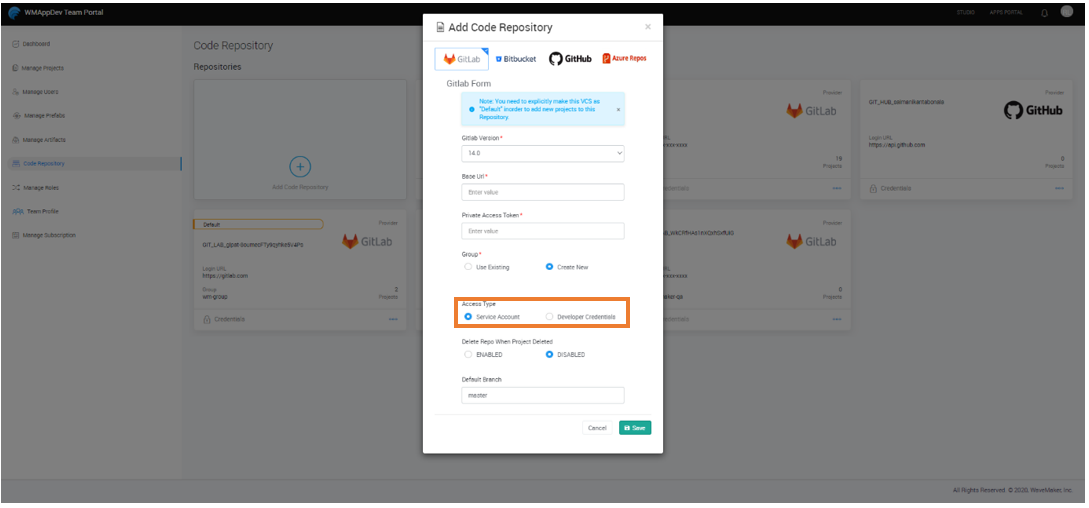Pick the Azure Repos provider logo
Image resolution: width=1089 pixels, height=508 pixels.
tap(624, 59)
